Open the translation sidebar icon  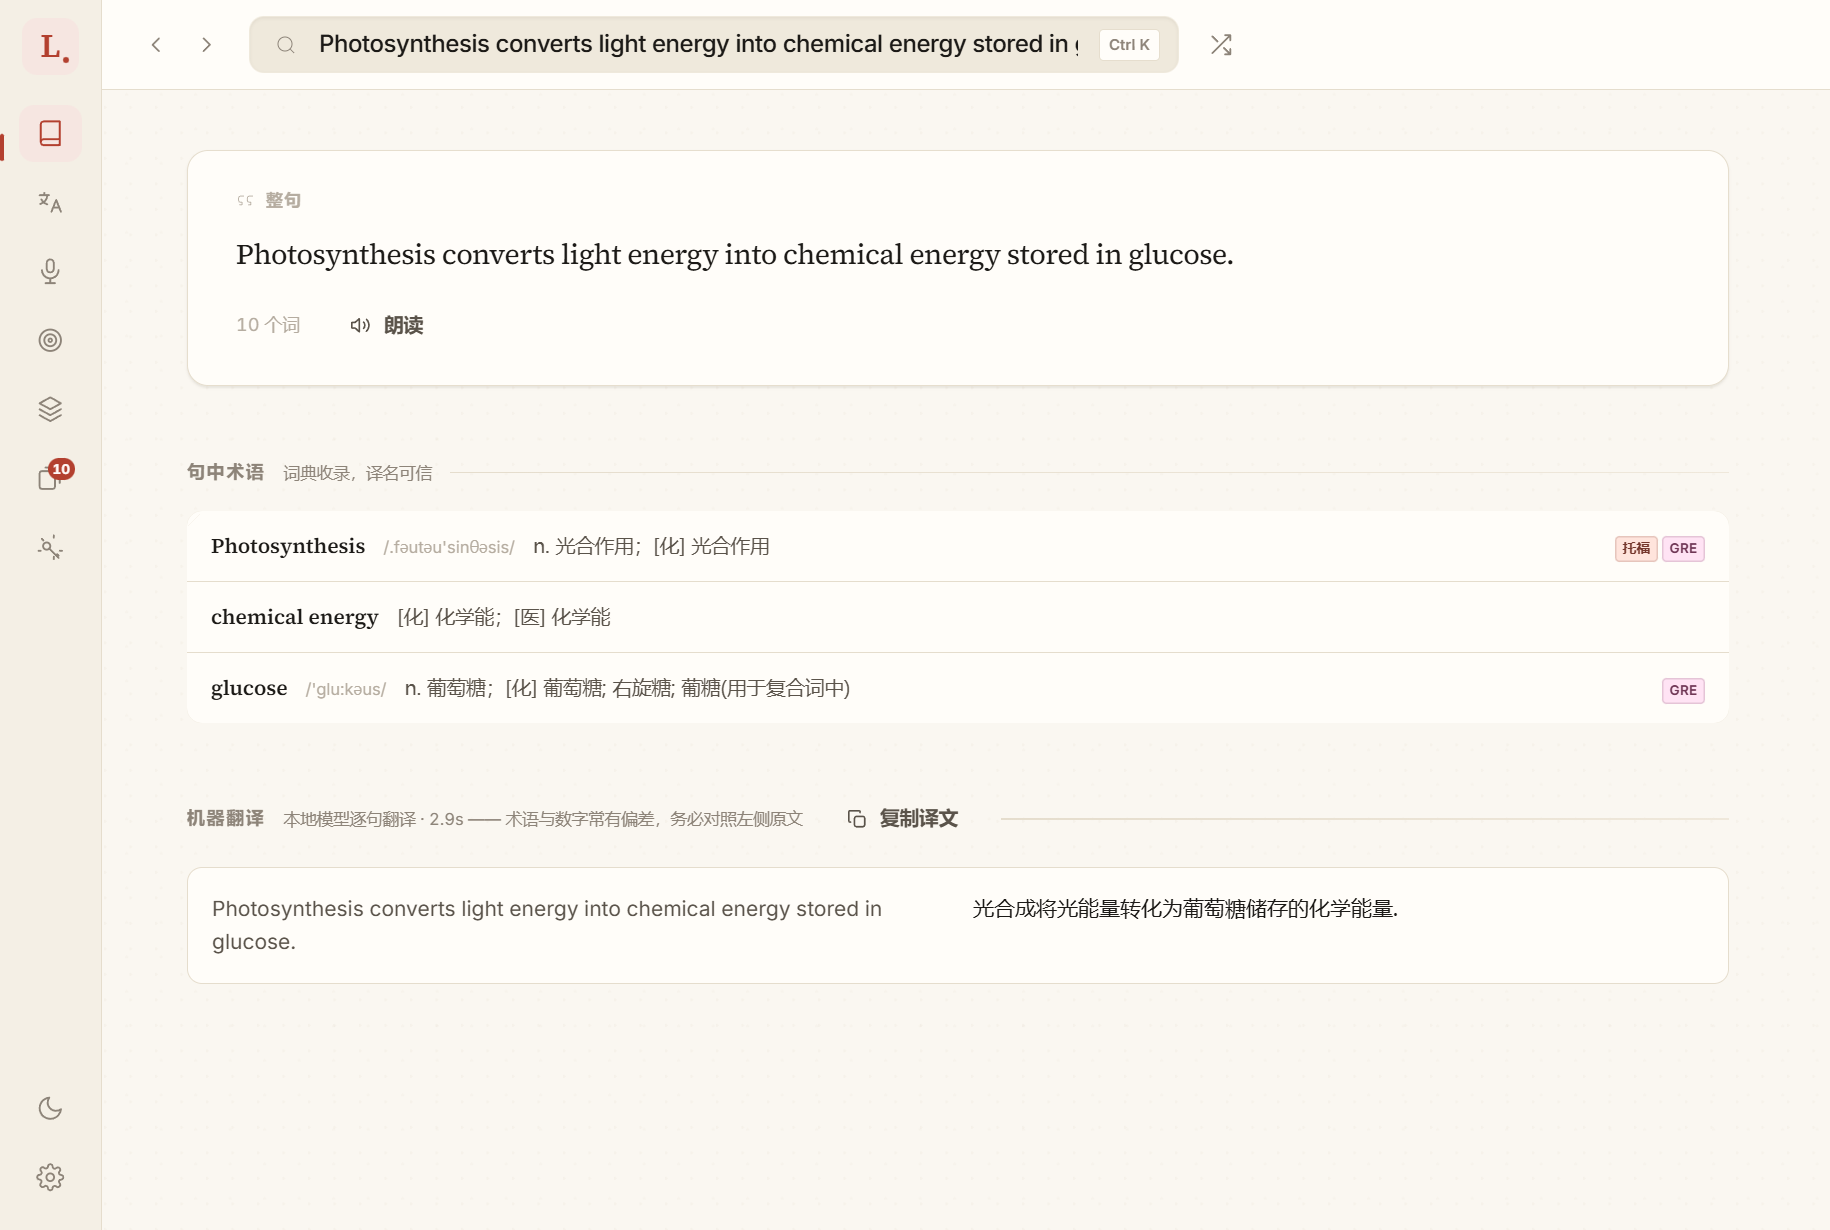[51, 202]
